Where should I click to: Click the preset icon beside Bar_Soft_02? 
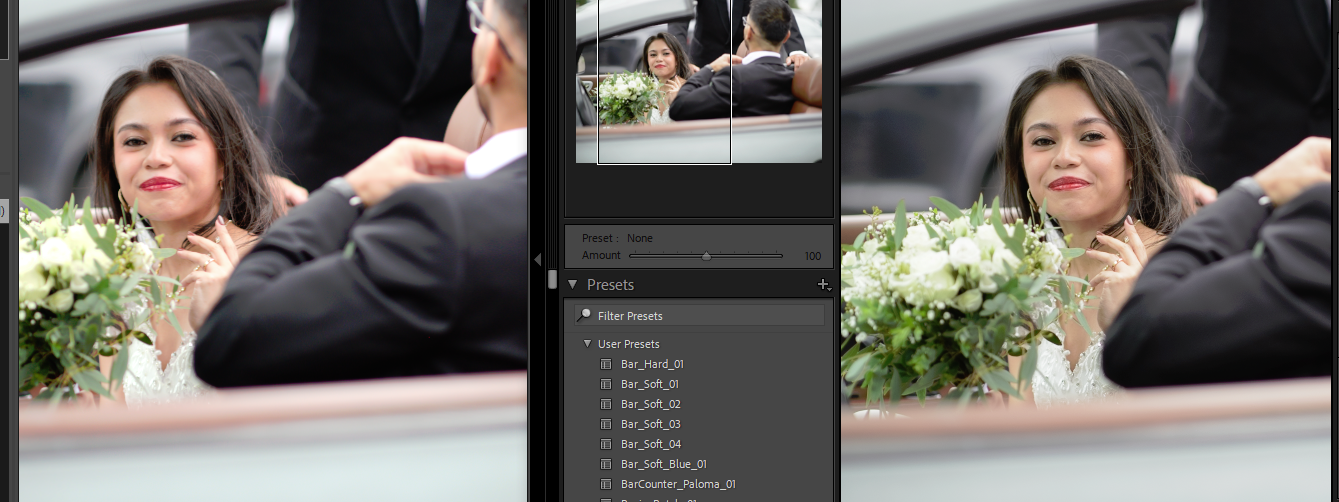point(606,404)
